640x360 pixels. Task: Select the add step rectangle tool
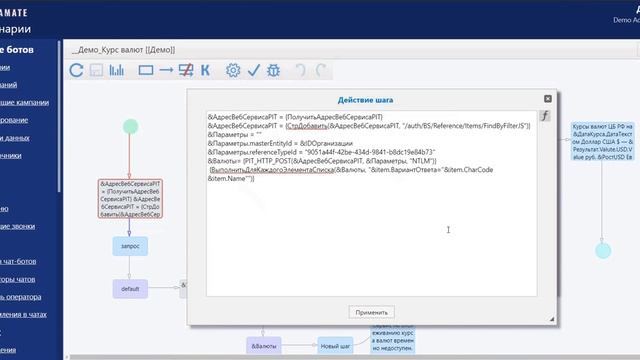pyautogui.click(x=146, y=70)
